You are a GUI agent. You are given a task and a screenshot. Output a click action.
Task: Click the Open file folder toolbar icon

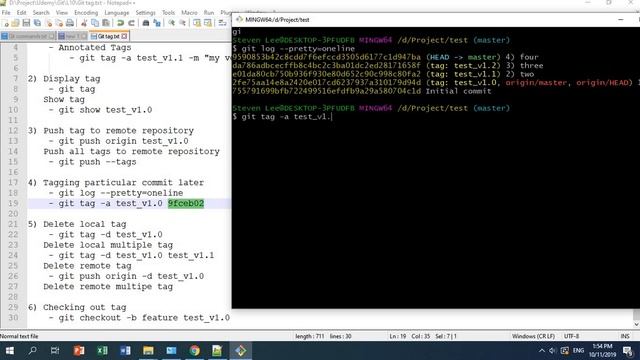[x=16, y=23]
